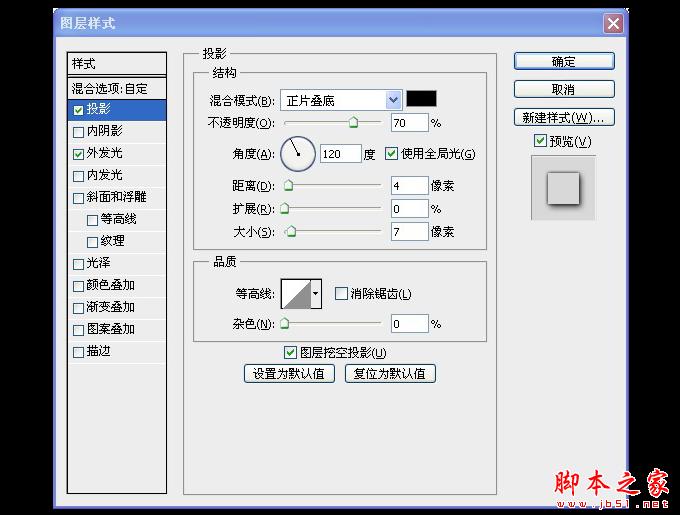Enable the 渐变叠加 gradient overlay checkbox
Image resolution: width=680 pixels, height=515 pixels.
[78, 308]
